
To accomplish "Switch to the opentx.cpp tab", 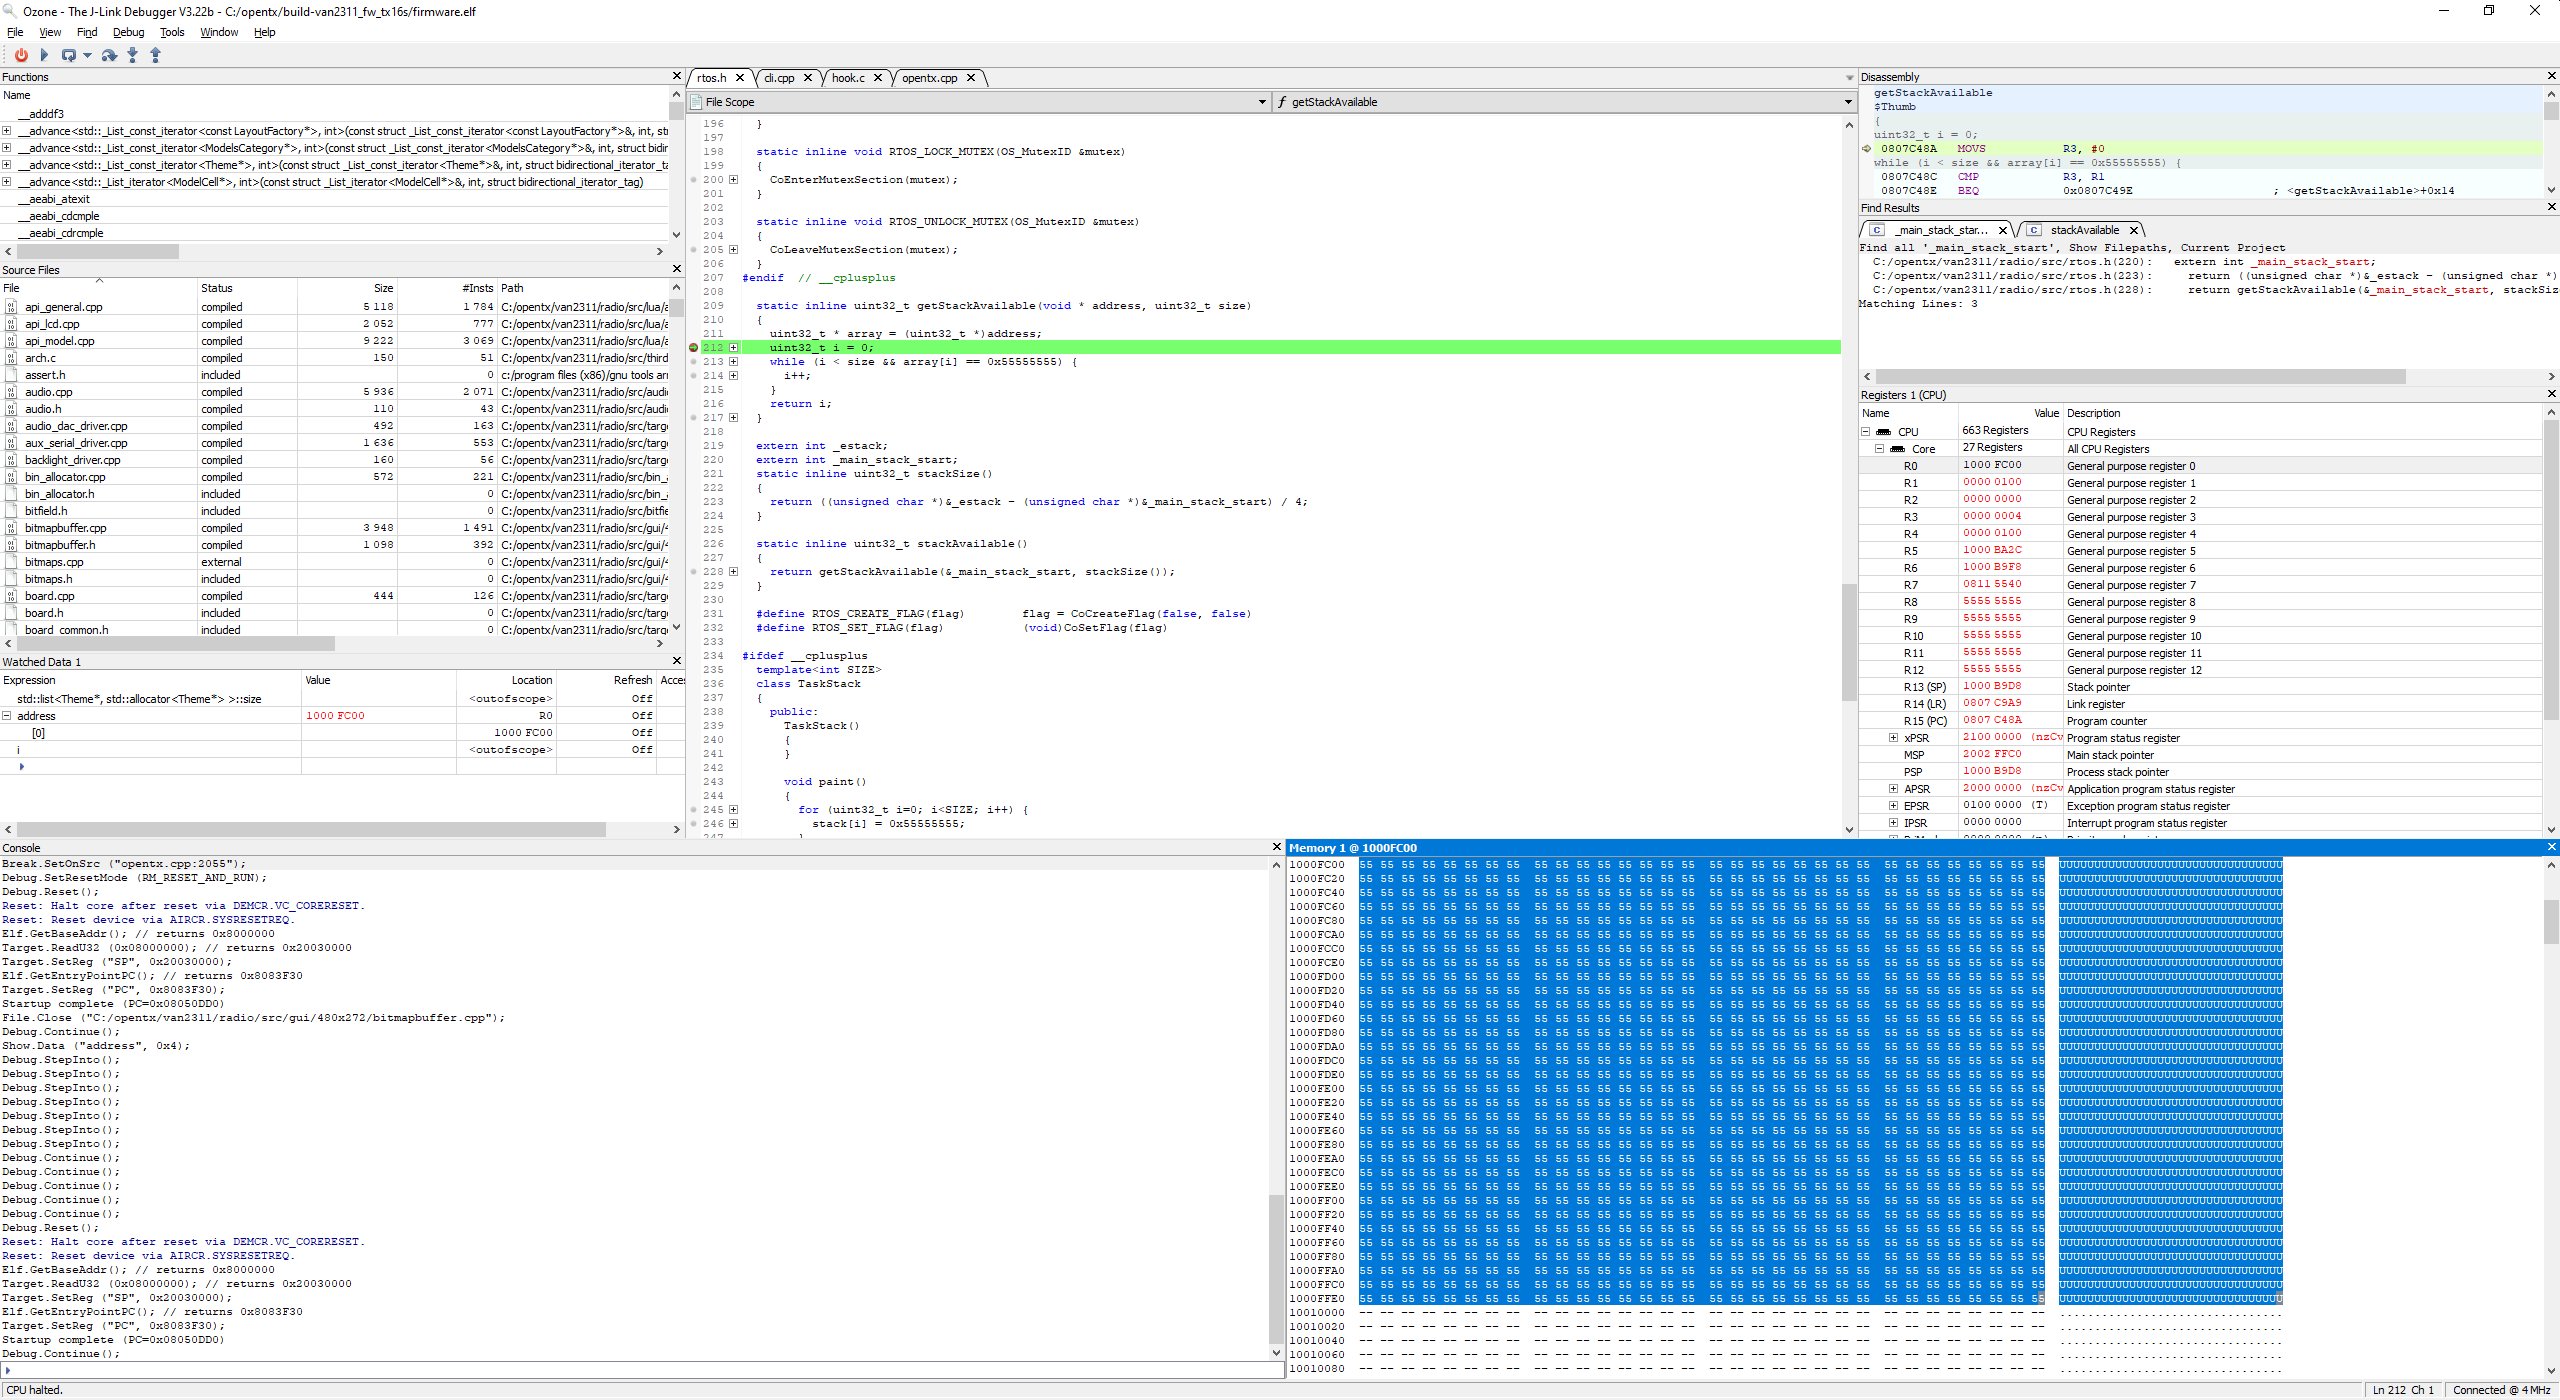I will point(929,78).
